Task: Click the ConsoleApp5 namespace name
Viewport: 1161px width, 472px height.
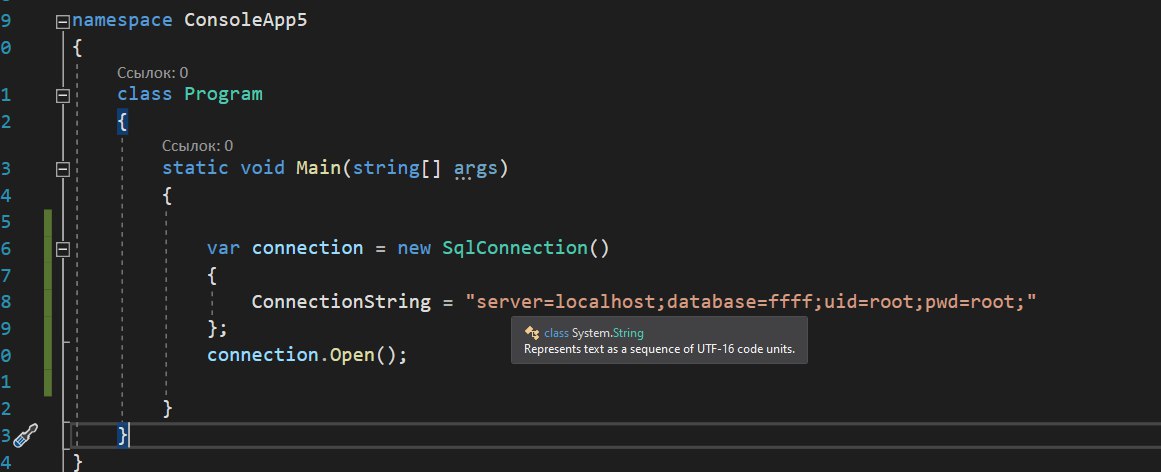Action: (x=245, y=20)
